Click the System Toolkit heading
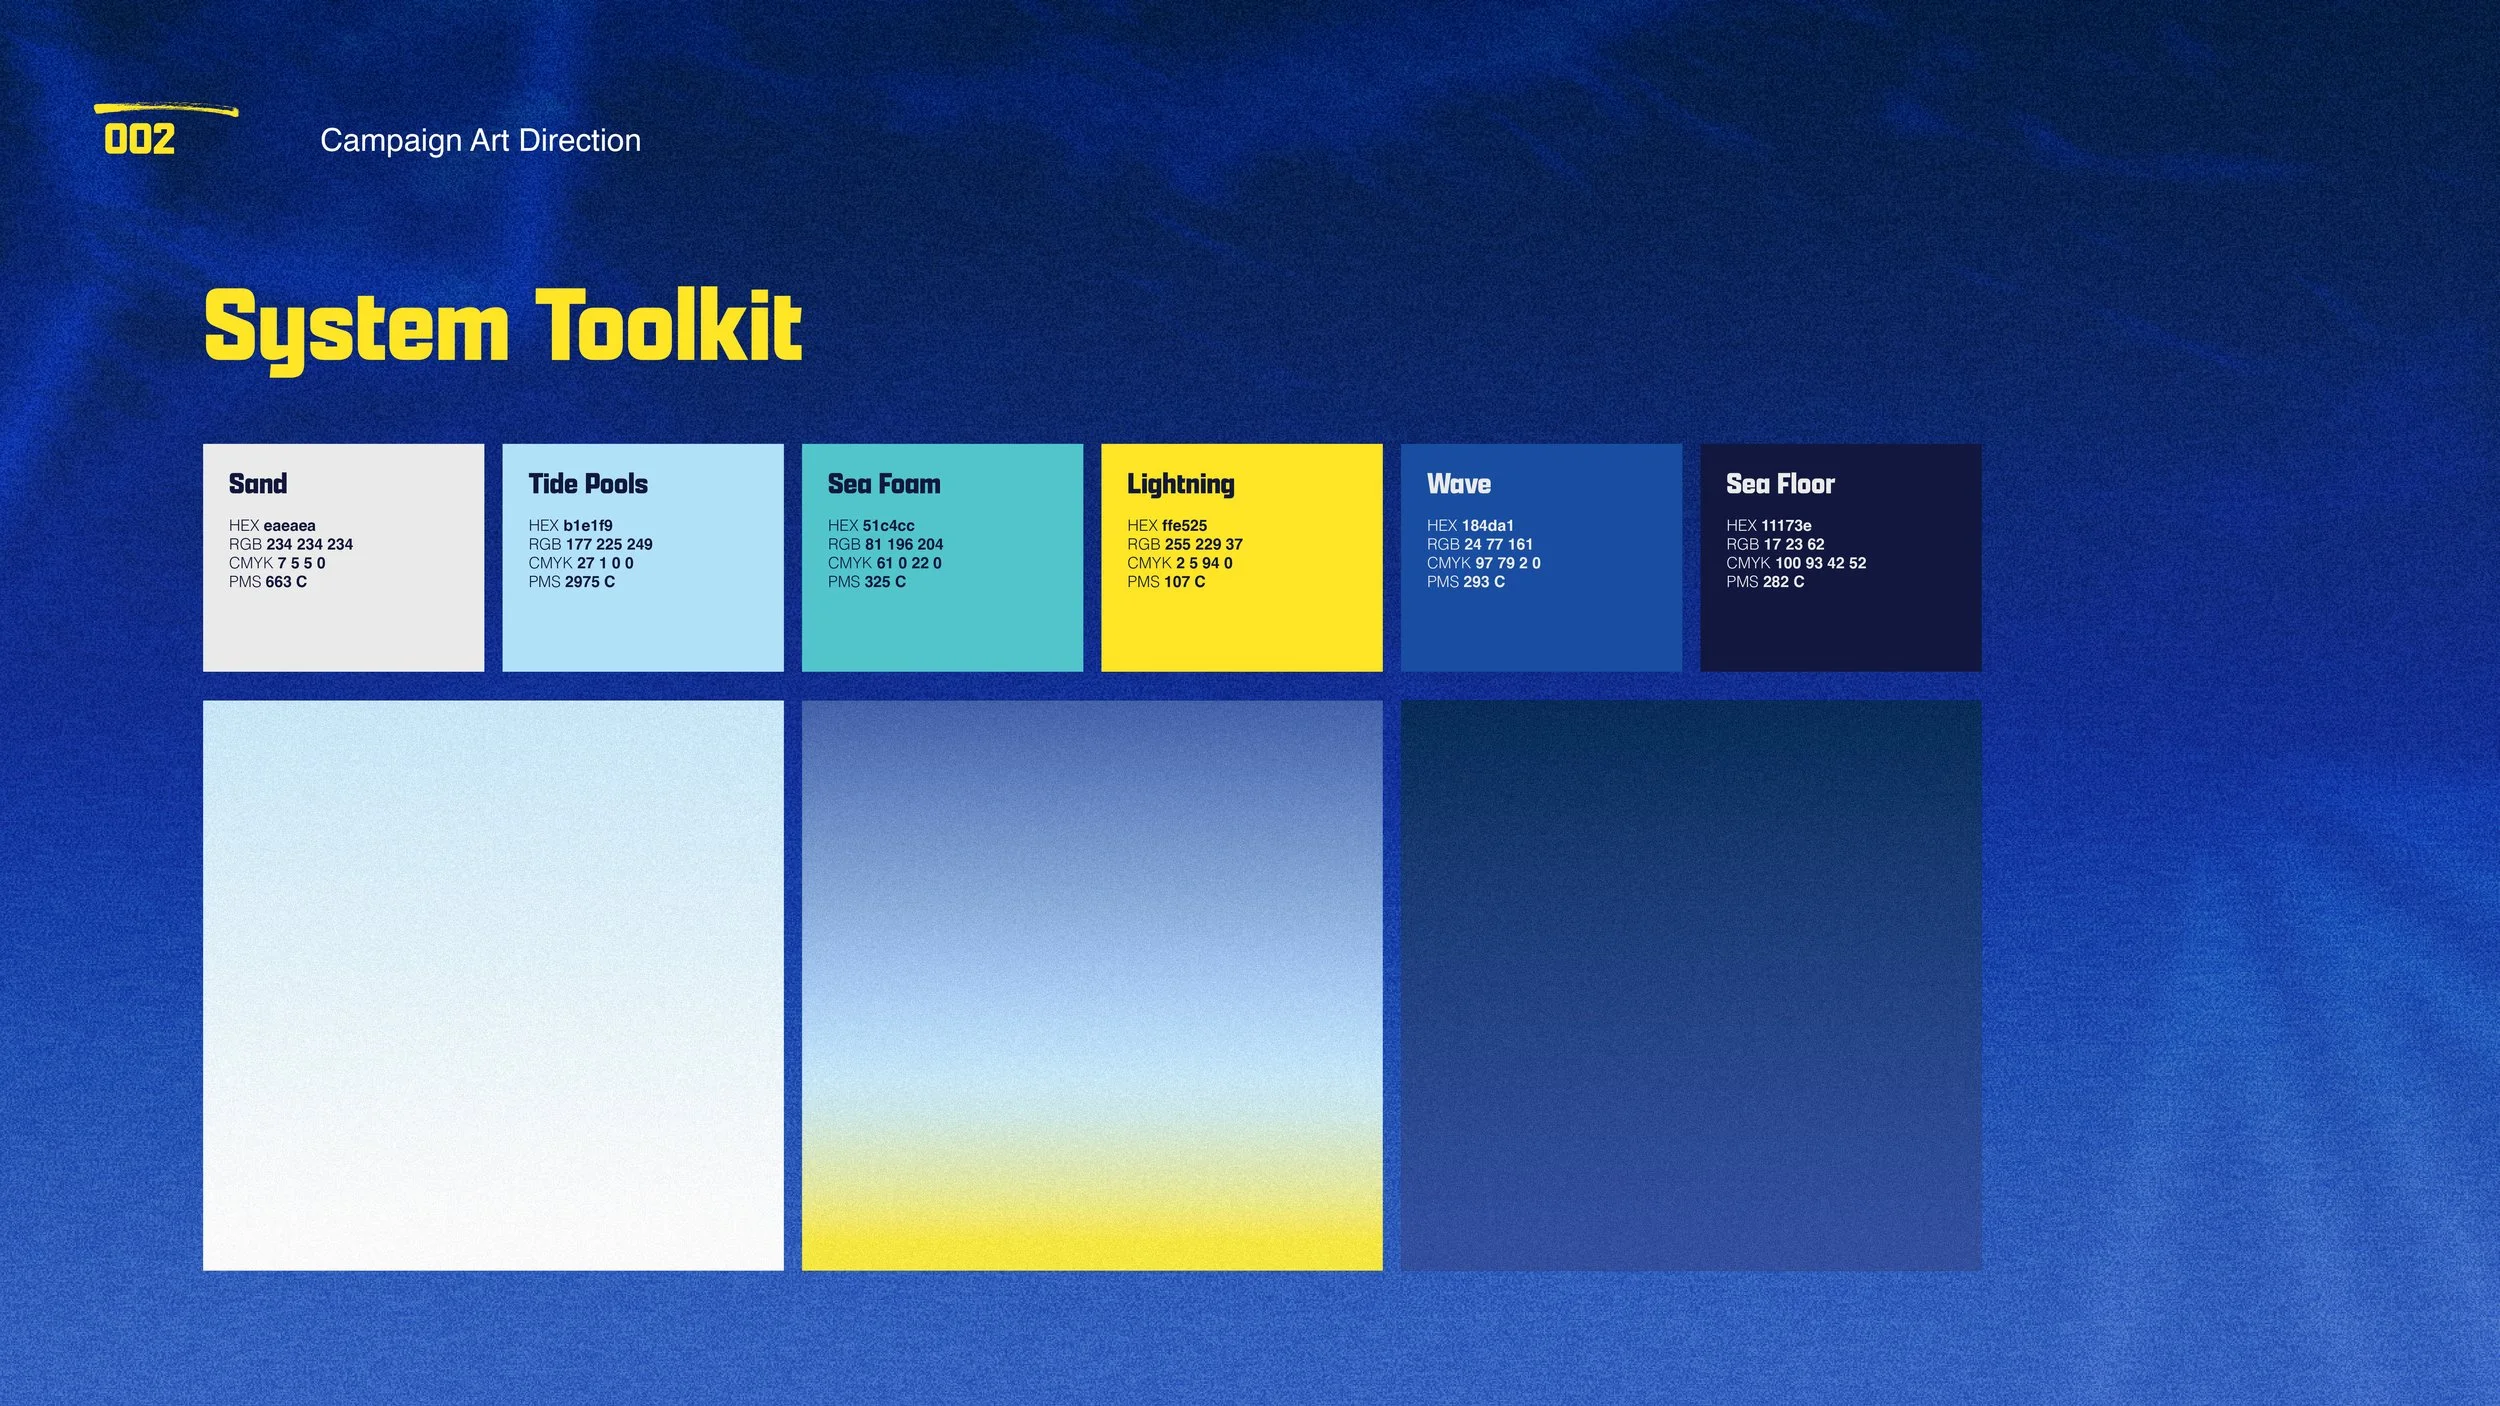Image resolution: width=2500 pixels, height=1406 pixels. click(x=502, y=327)
